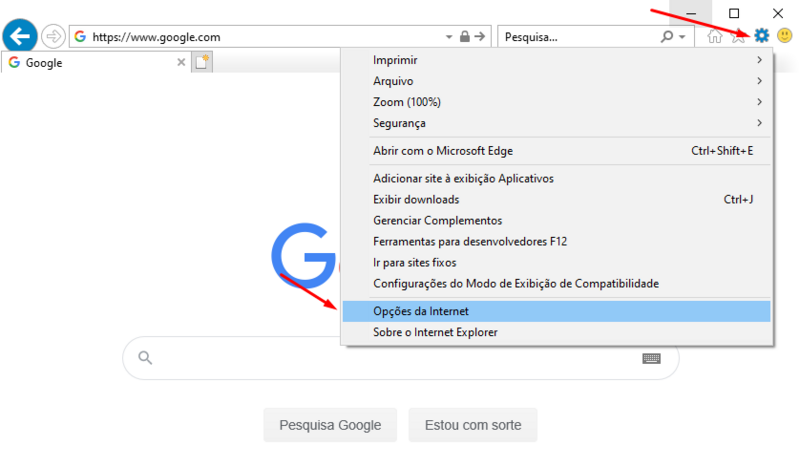Open a new tab with the blank-page button
Screen dimensions: 800x467
202,62
